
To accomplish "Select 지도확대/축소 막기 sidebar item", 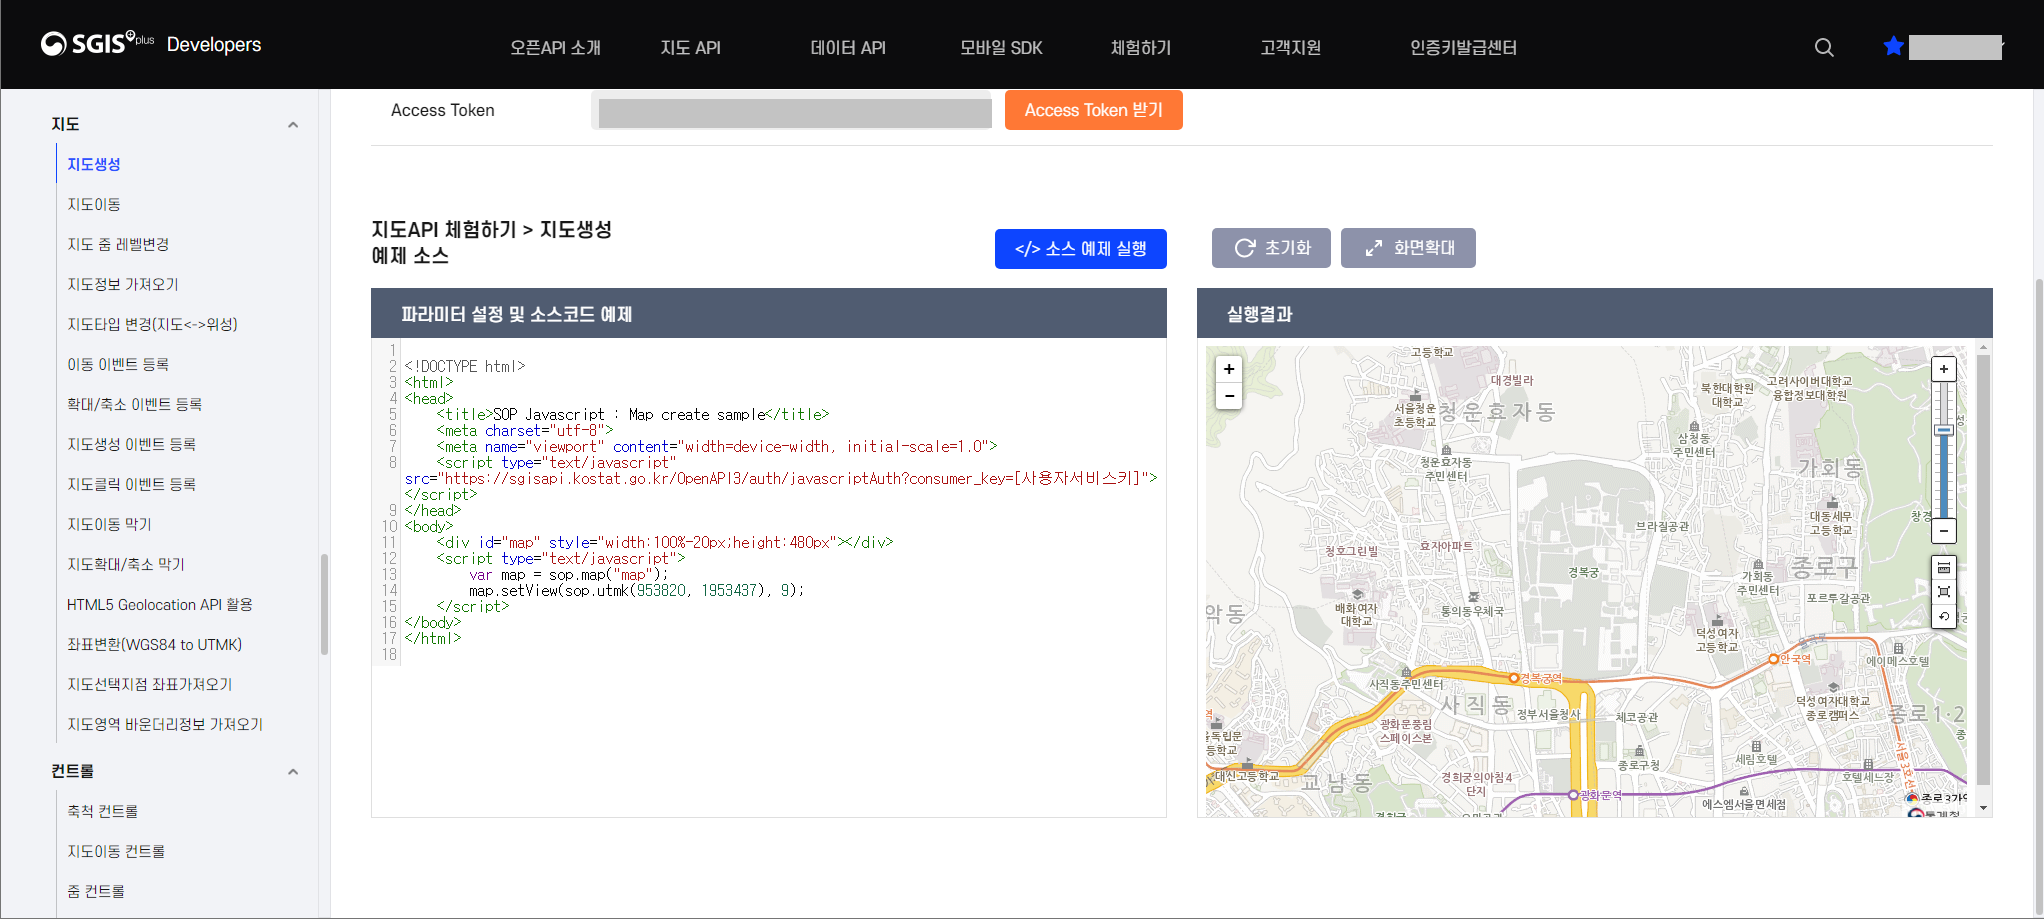I will pyautogui.click(x=126, y=564).
